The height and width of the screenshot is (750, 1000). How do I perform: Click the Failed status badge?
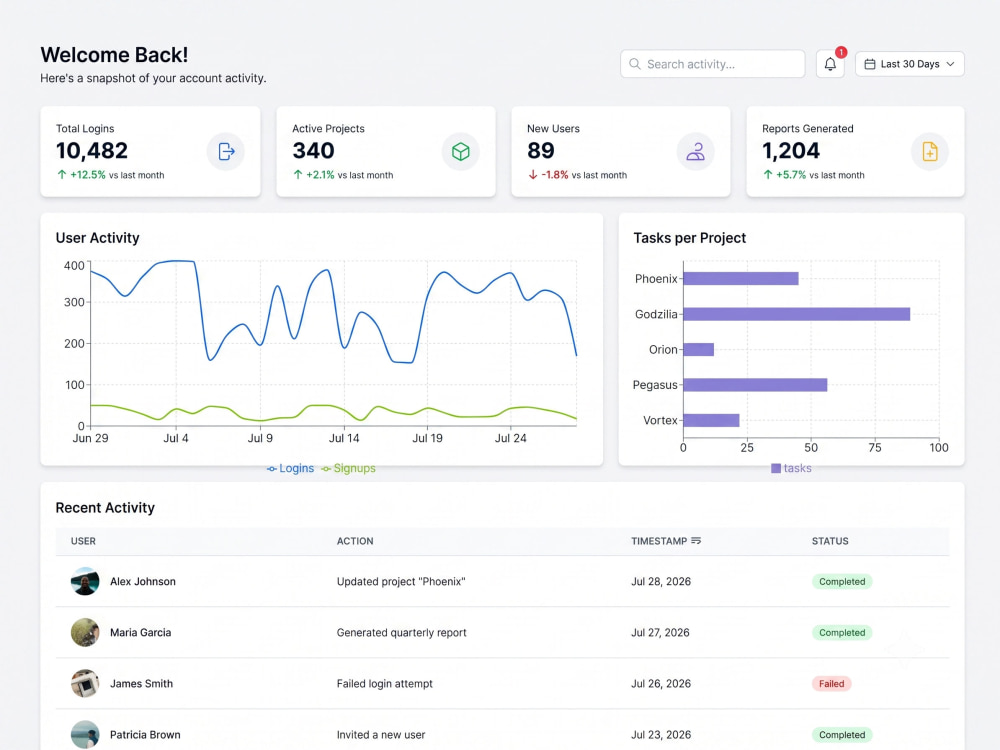tap(831, 683)
